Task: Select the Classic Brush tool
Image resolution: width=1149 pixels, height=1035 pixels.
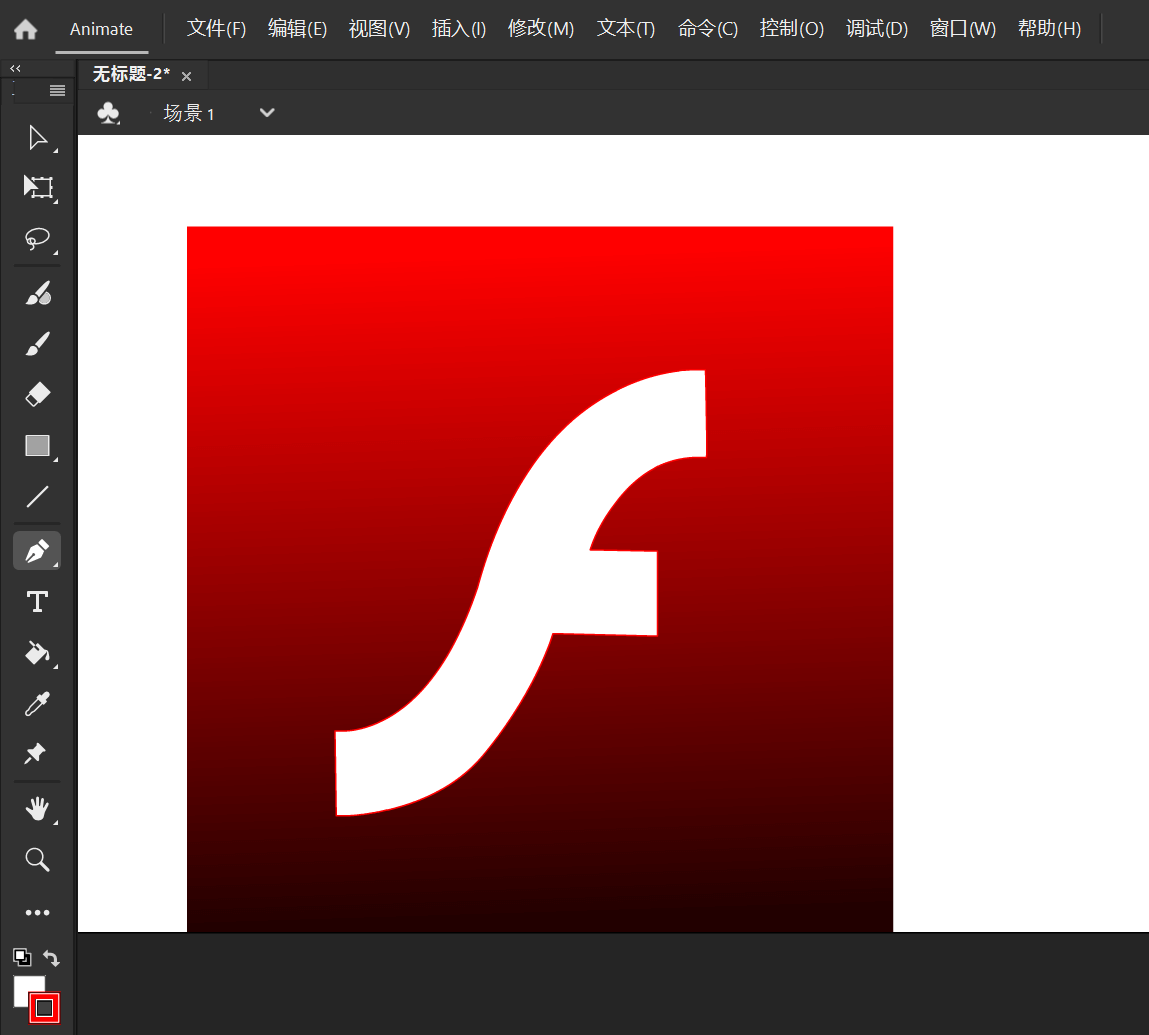Action: pos(37,344)
